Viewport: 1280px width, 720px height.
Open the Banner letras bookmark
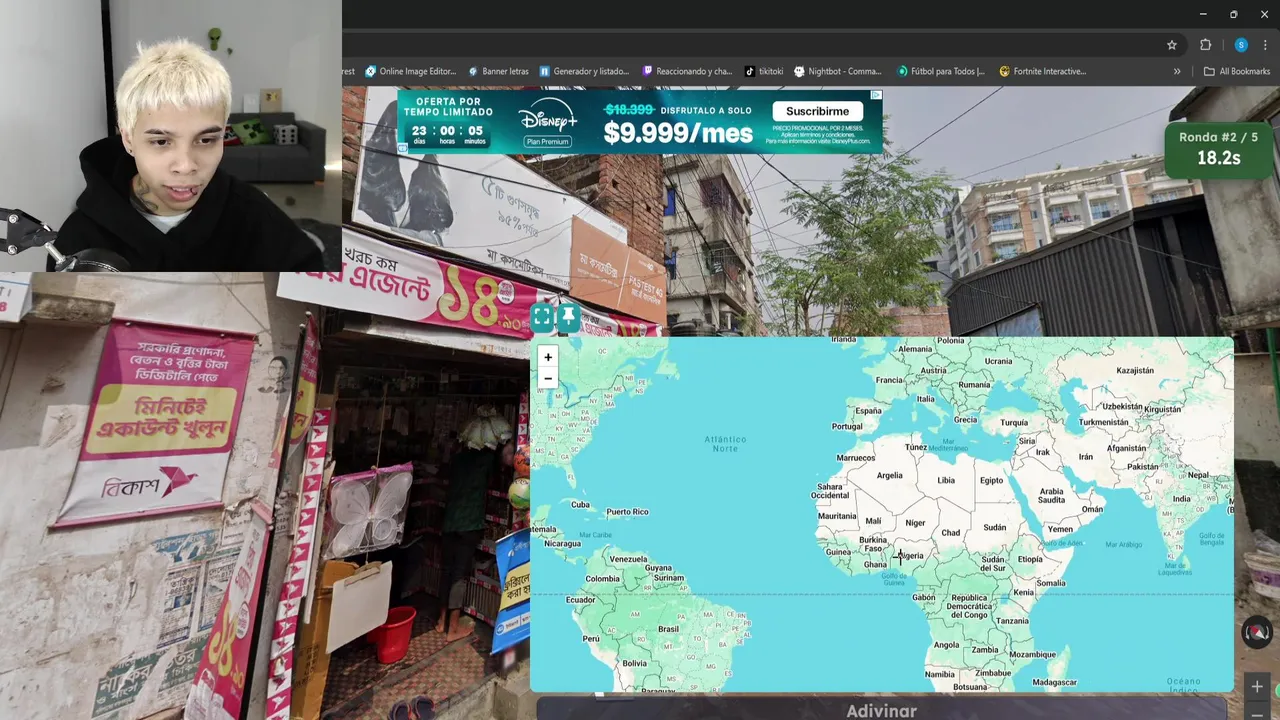click(498, 71)
